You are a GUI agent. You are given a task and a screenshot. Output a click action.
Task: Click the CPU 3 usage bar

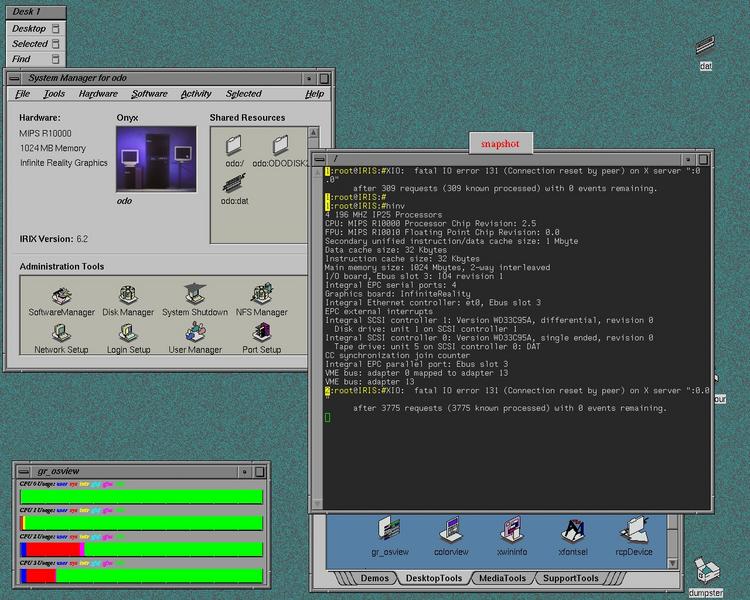(142, 575)
